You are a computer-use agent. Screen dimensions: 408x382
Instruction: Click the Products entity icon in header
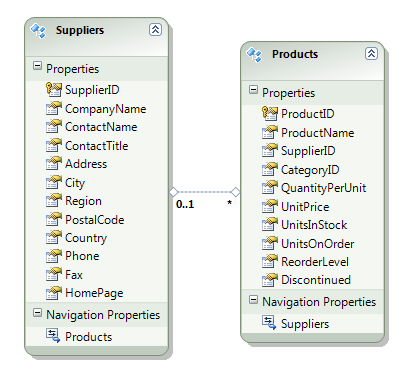click(x=254, y=55)
